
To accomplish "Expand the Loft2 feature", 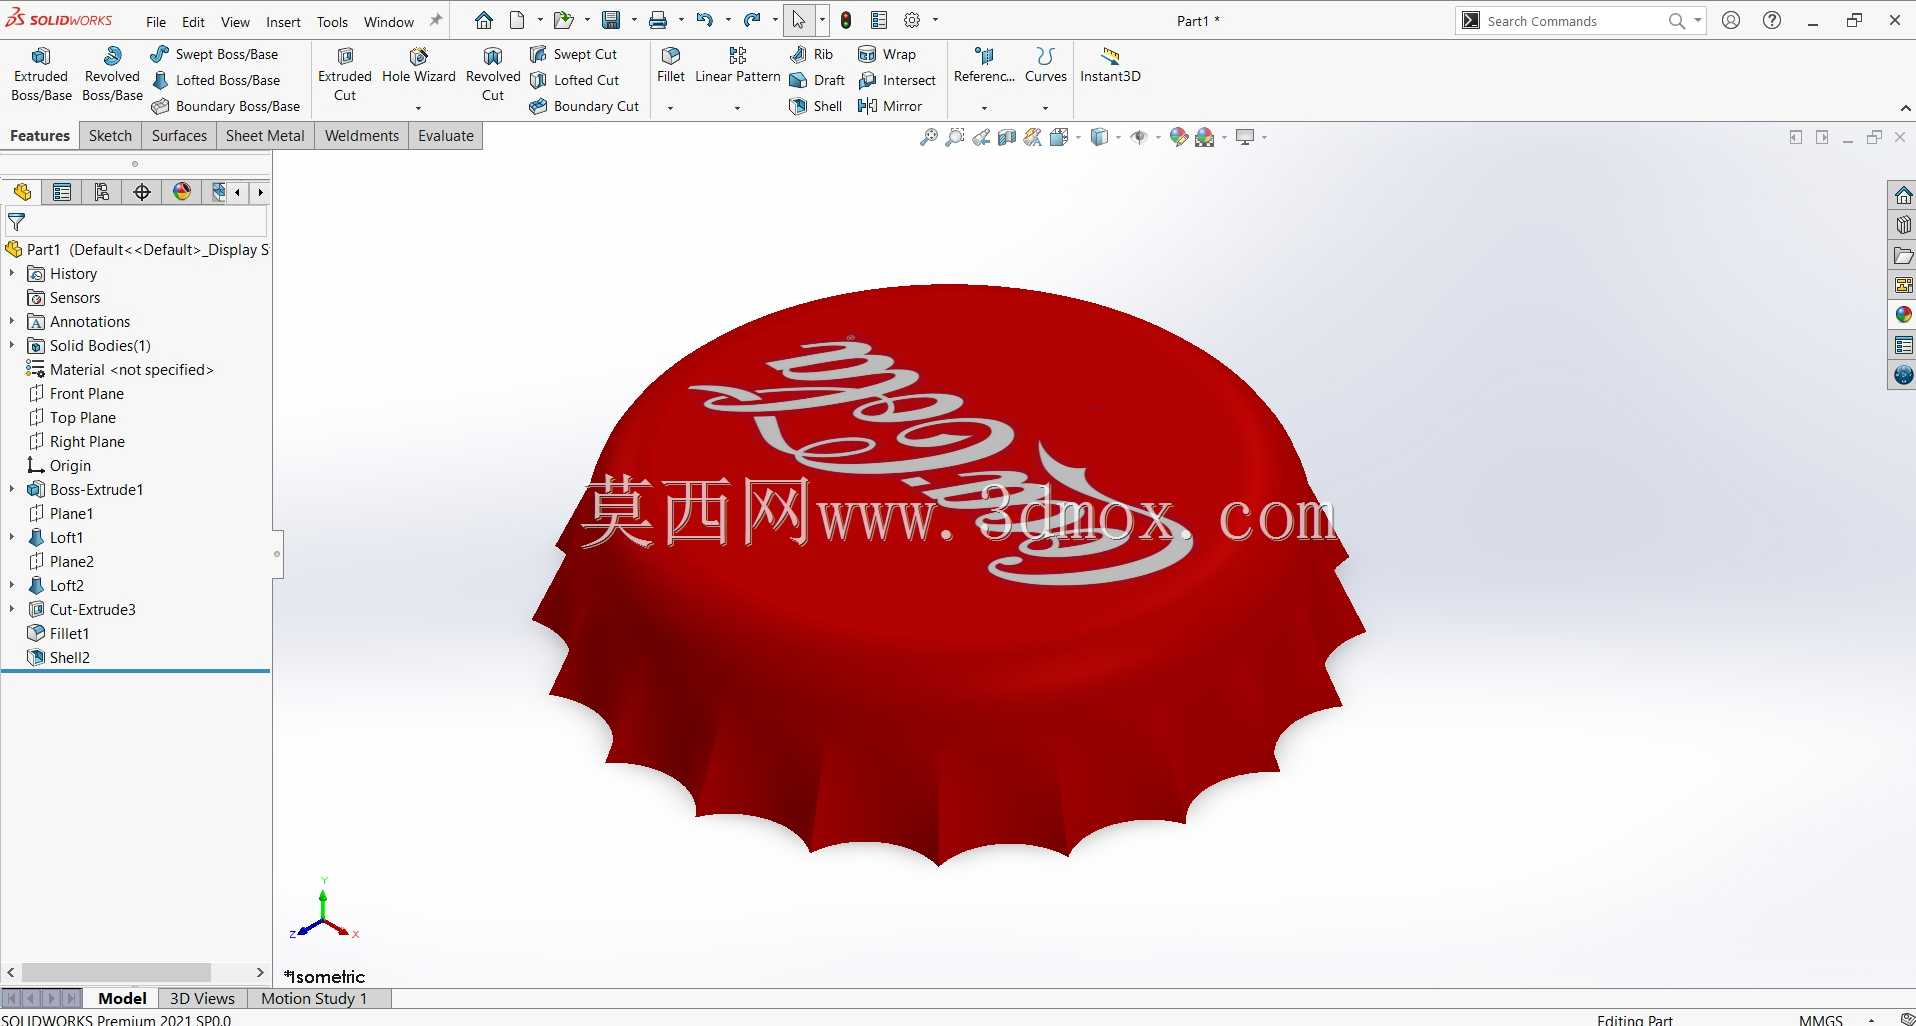I will click(x=12, y=585).
